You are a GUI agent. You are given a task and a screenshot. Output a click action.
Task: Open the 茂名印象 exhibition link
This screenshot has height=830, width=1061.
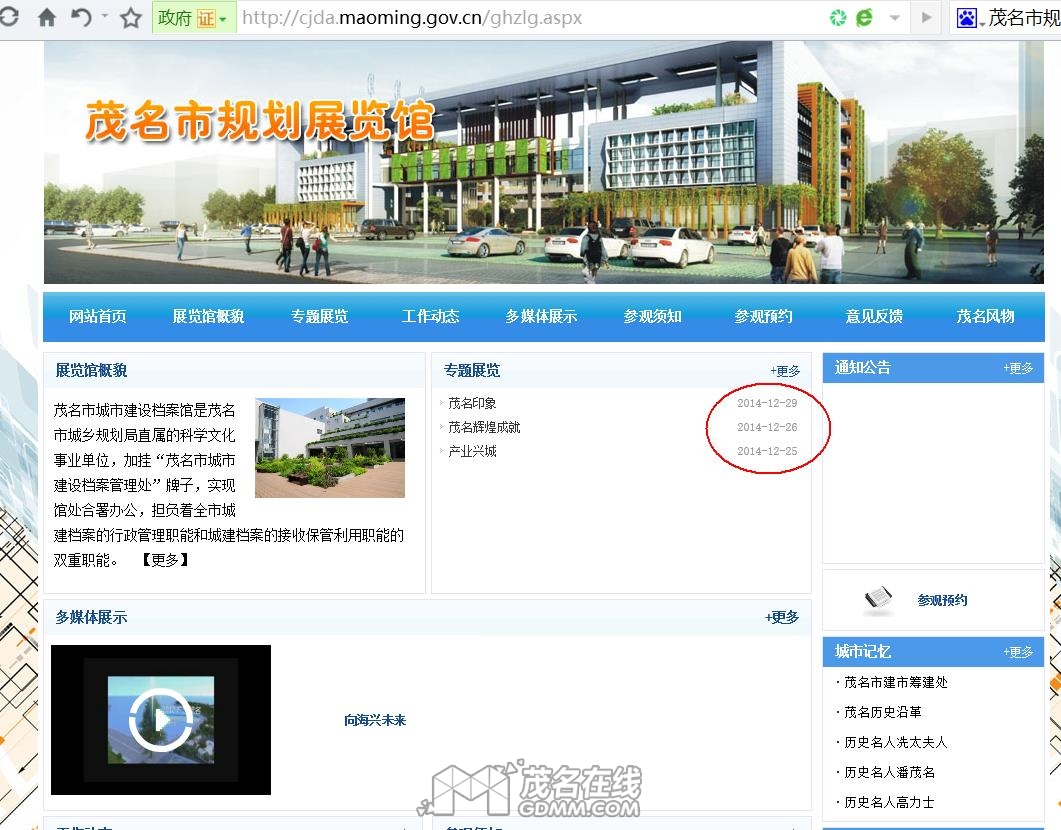tap(472, 403)
